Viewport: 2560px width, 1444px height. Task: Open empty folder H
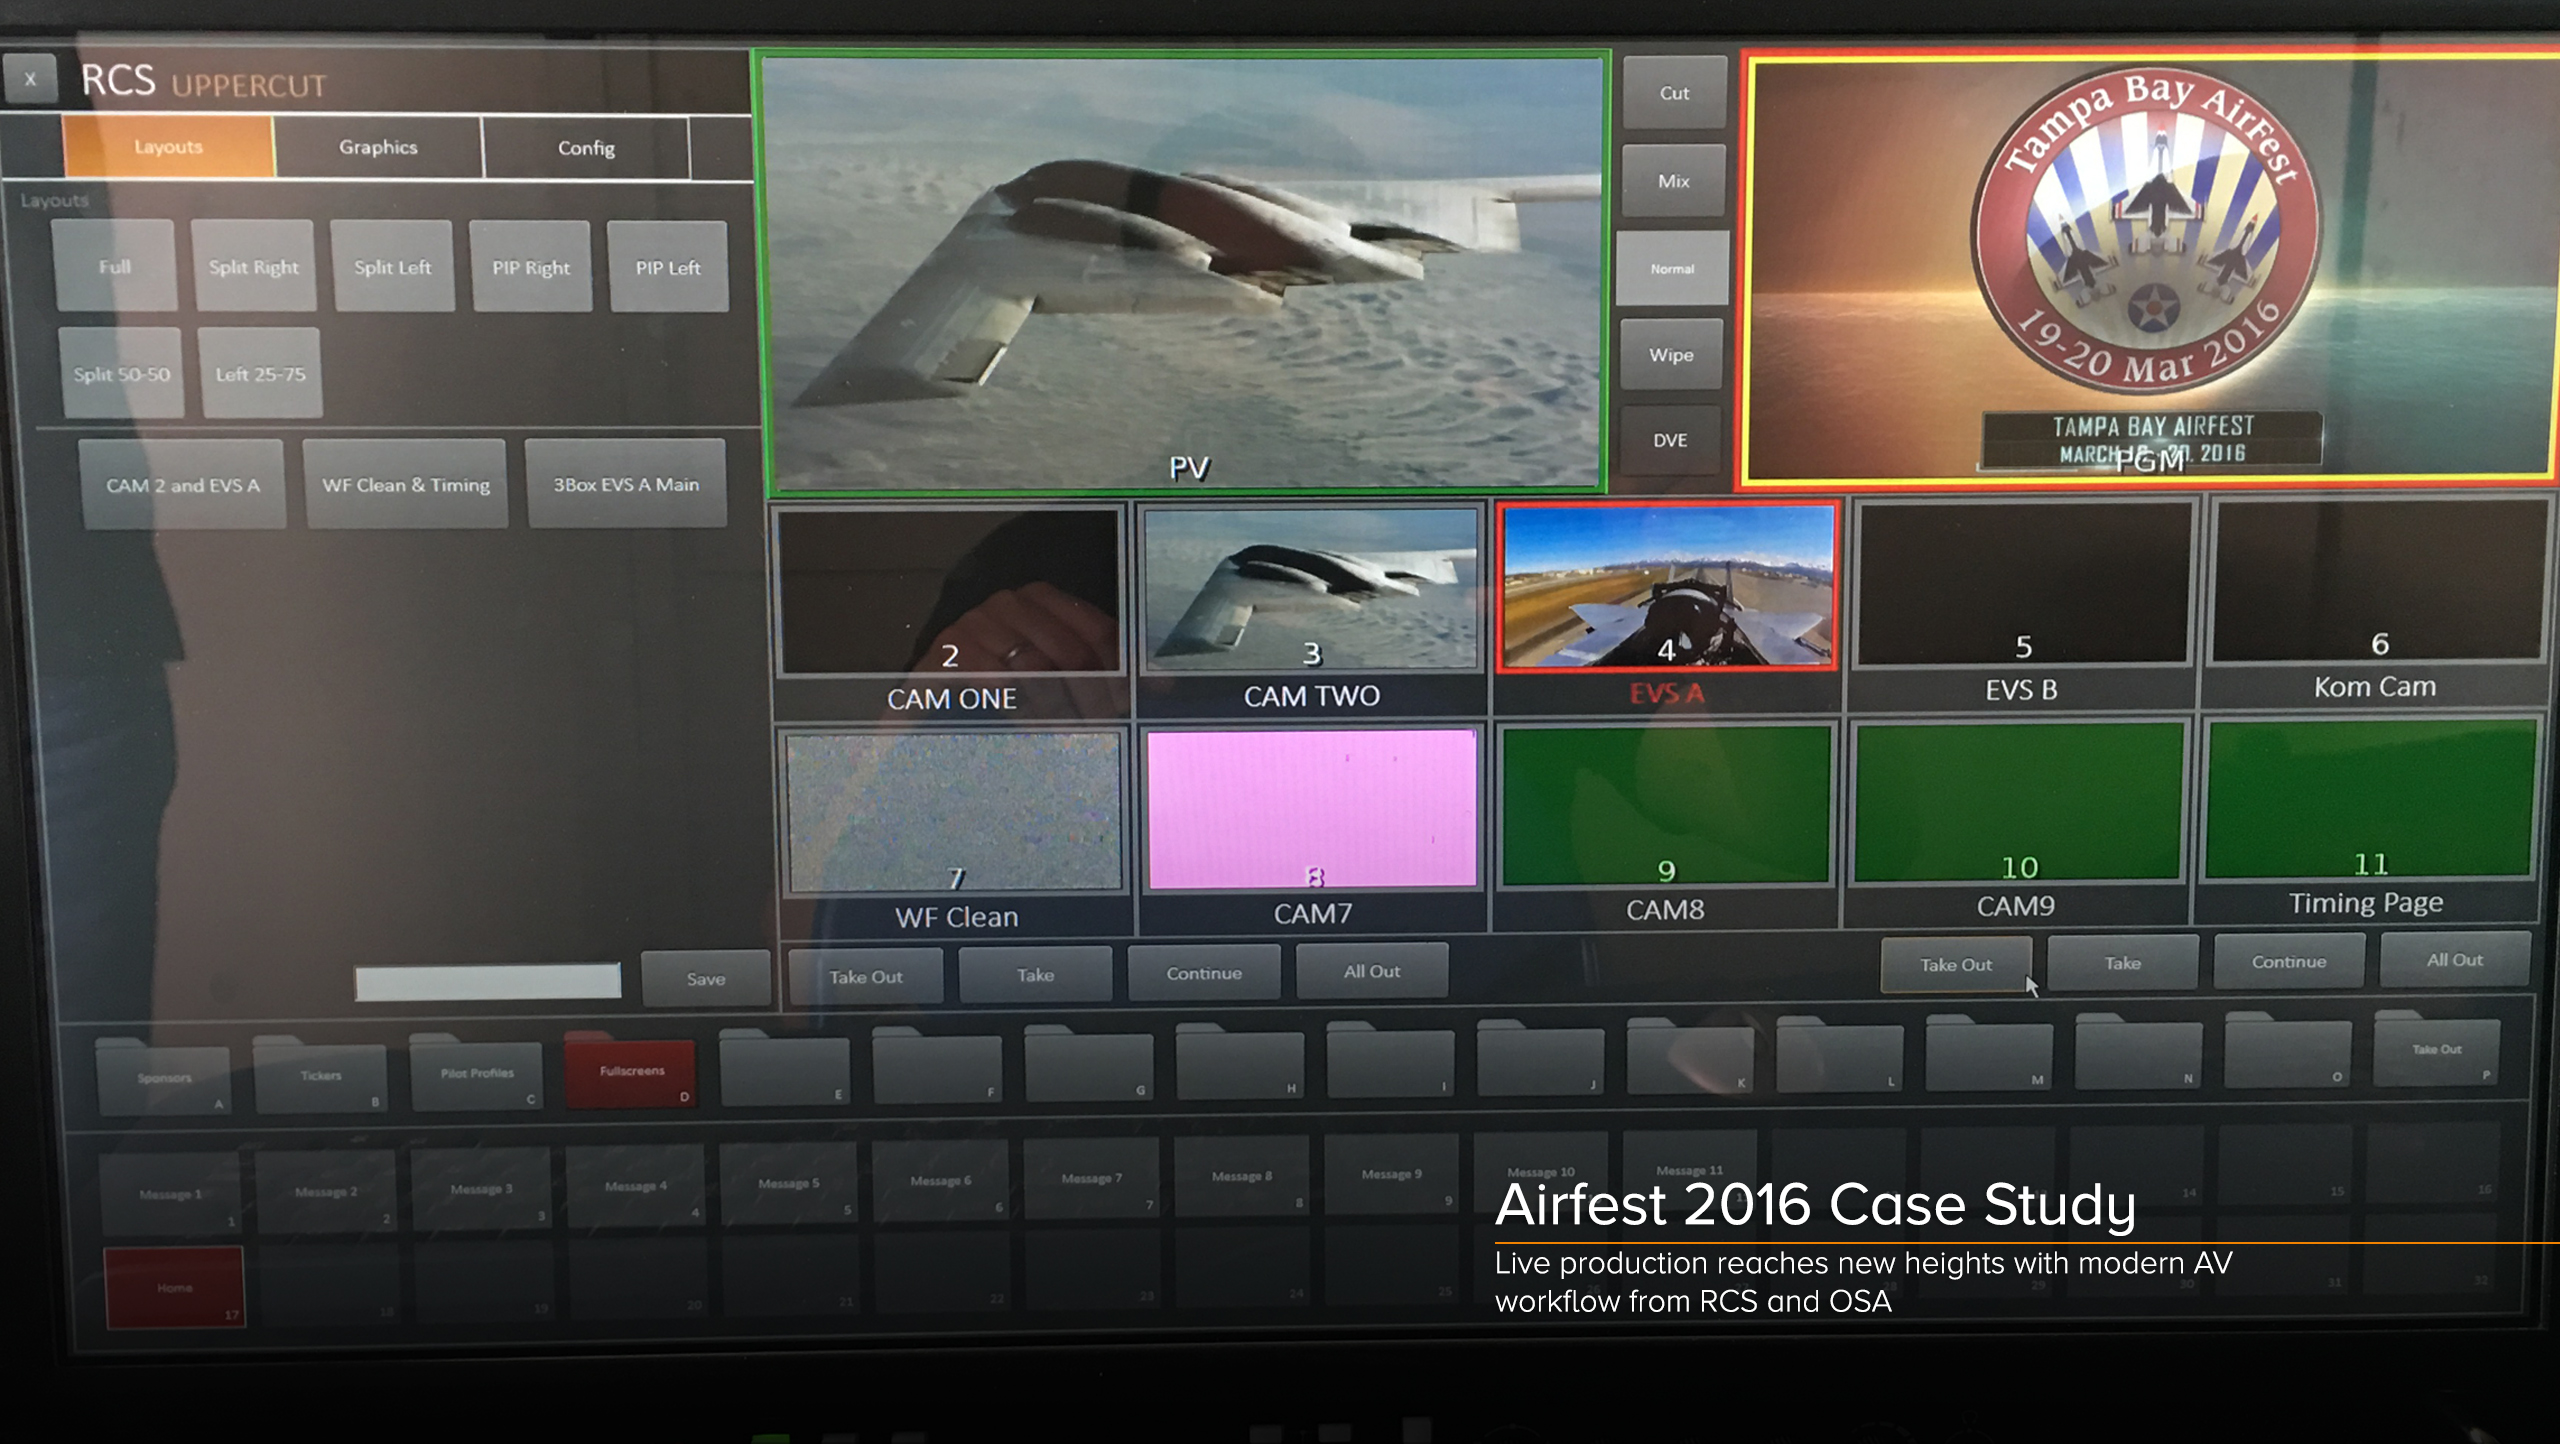click(1240, 1061)
